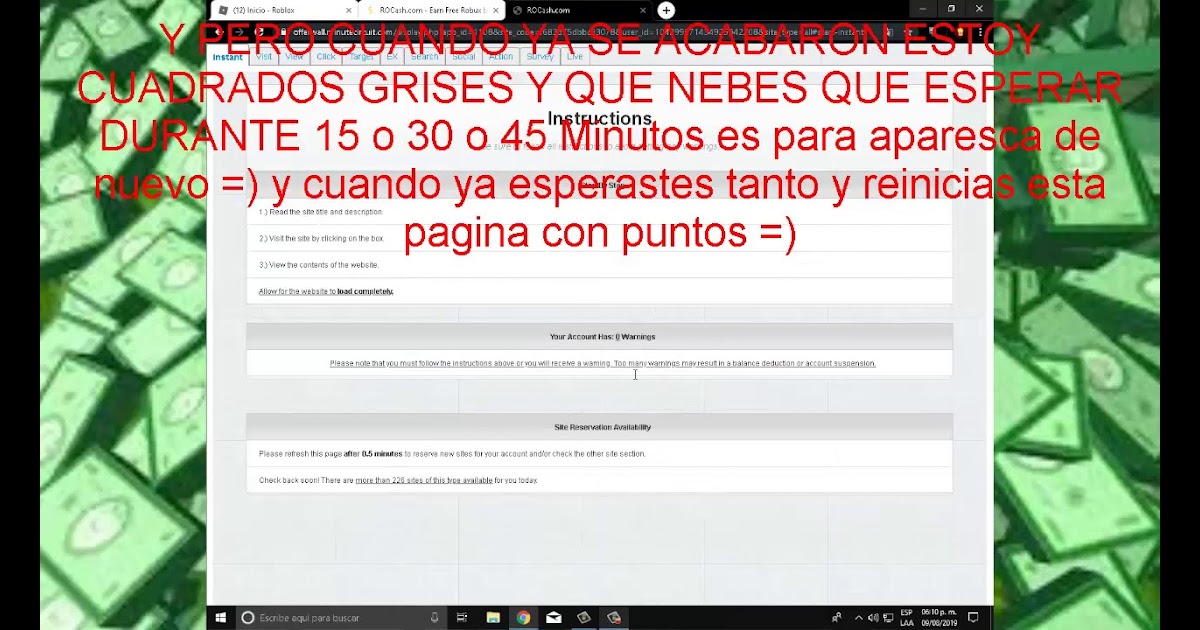Open the Click offer tab
Screen dimensions: 1200x630
tap(326, 57)
